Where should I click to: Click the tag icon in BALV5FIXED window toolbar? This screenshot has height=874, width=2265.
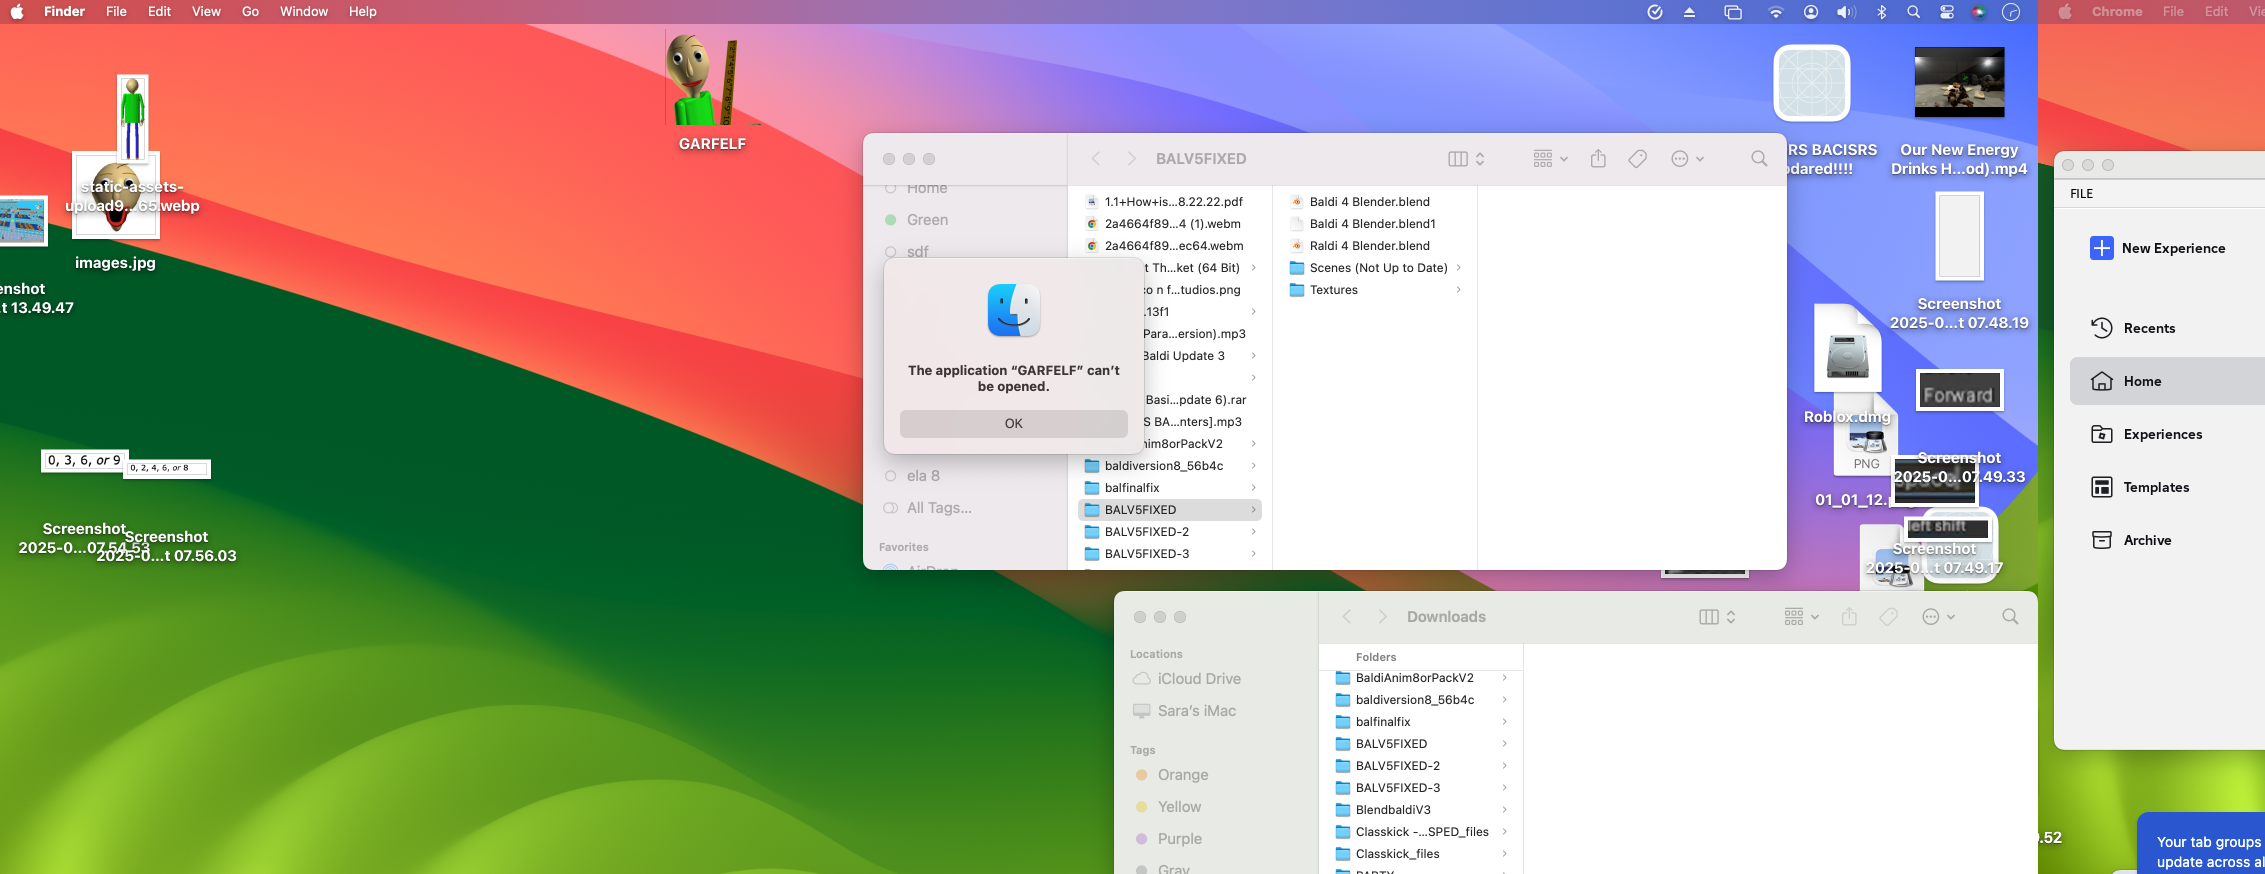coord(1637,159)
